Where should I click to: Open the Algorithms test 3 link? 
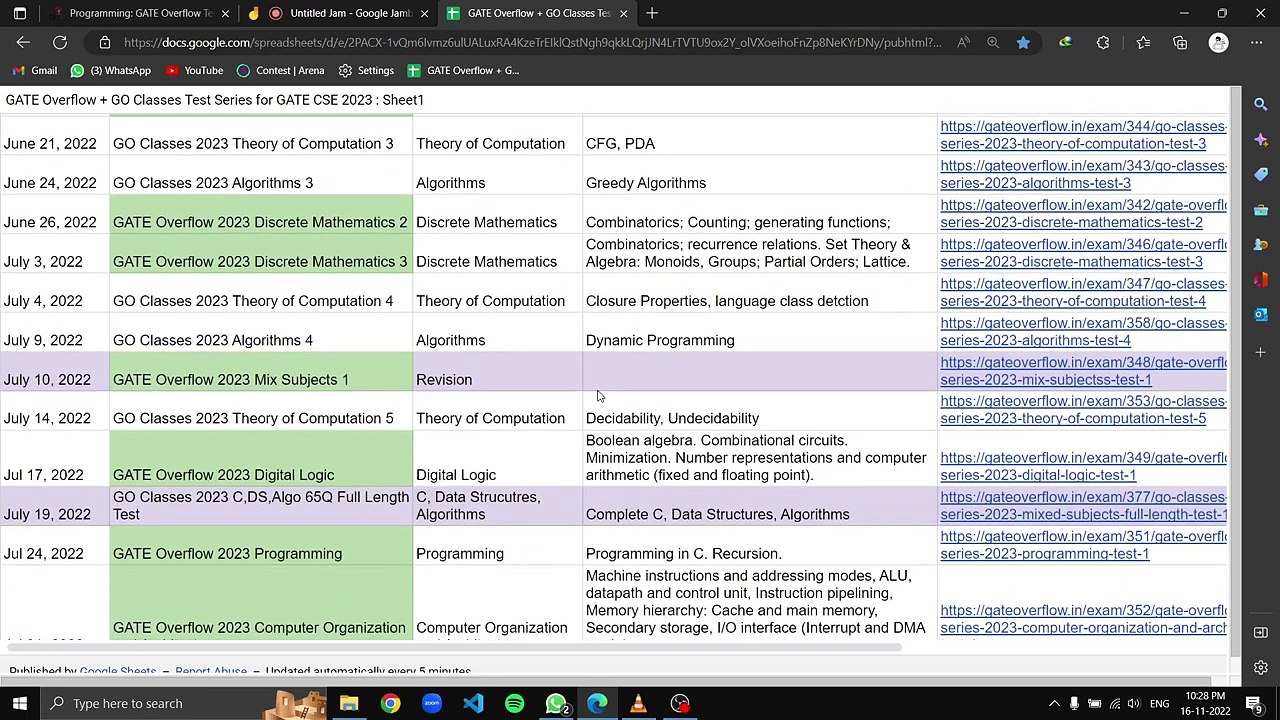click(1083, 174)
